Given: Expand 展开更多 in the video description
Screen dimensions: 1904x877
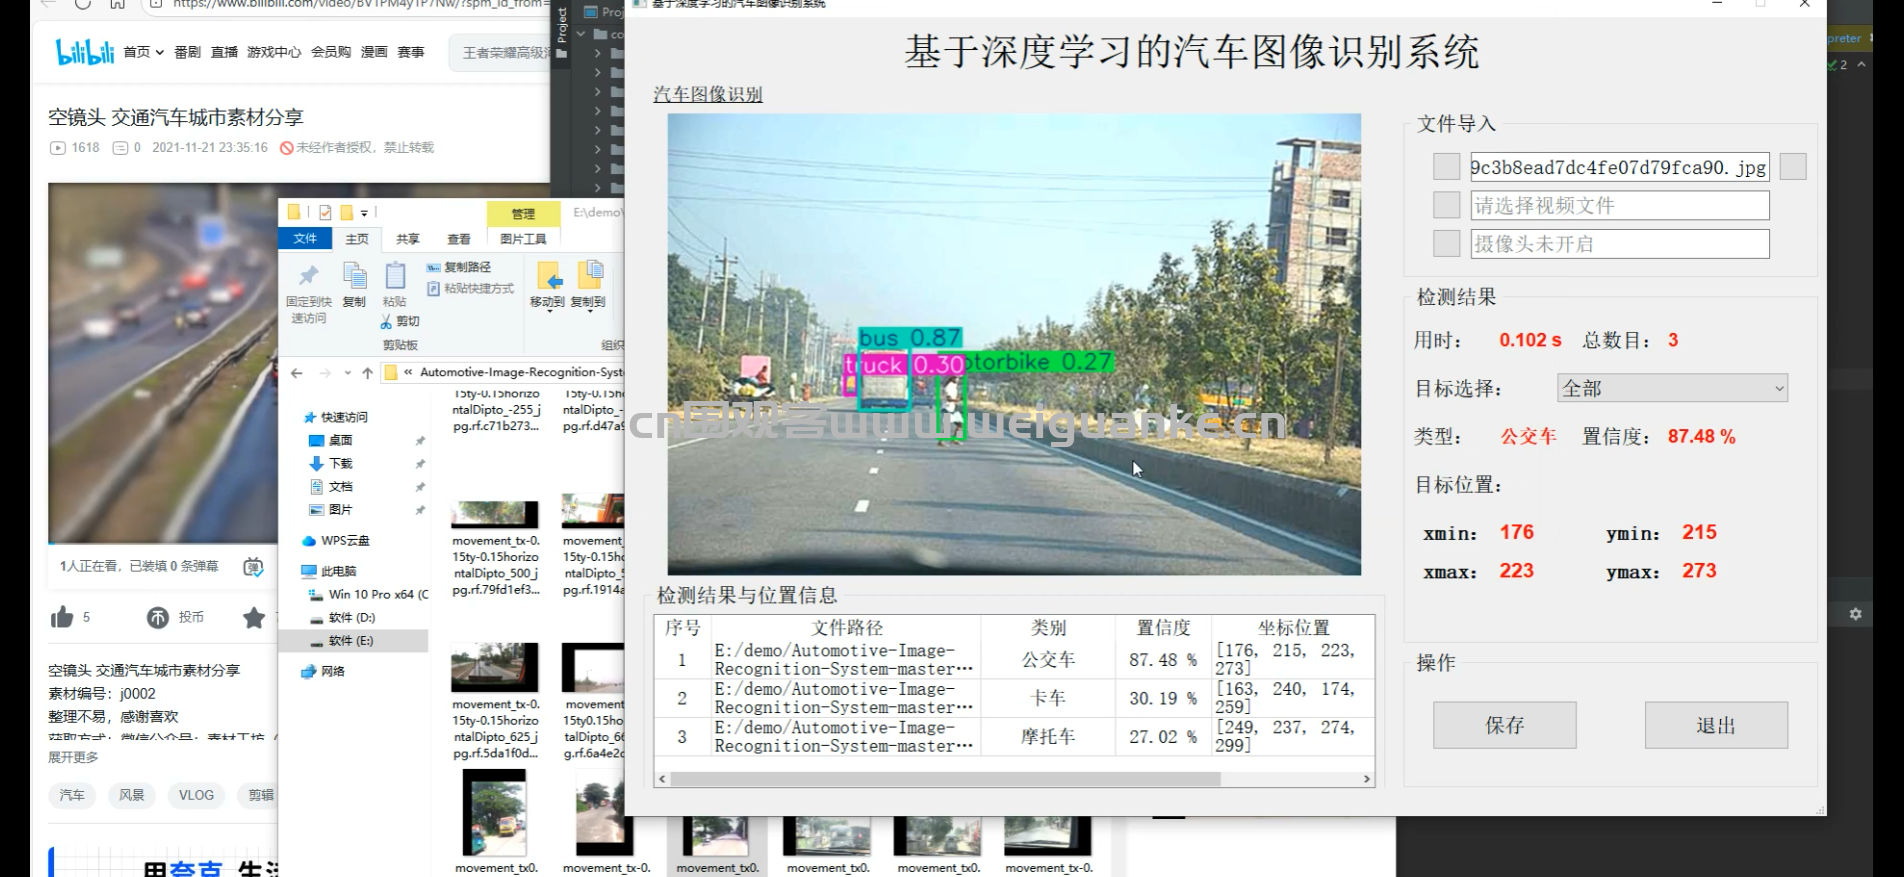Looking at the screenshot, I should [x=73, y=757].
